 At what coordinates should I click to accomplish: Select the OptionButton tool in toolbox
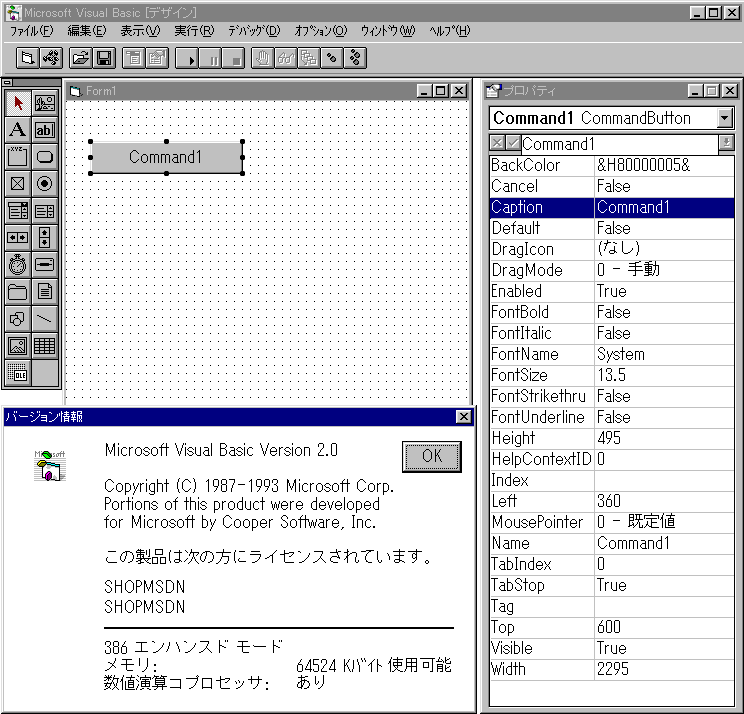45,184
